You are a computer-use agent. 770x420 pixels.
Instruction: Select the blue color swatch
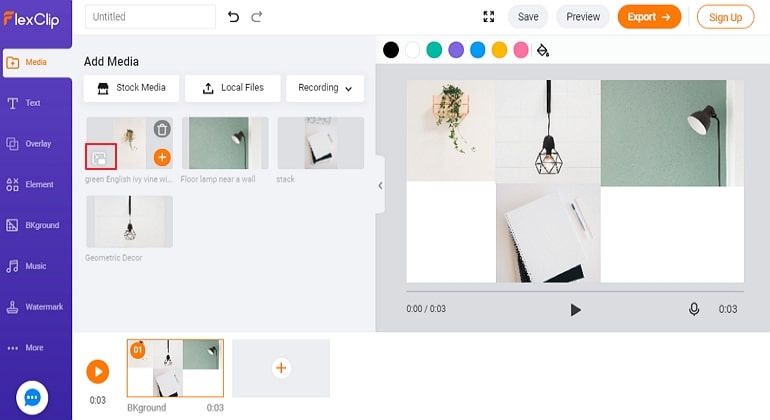click(x=478, y=50)
